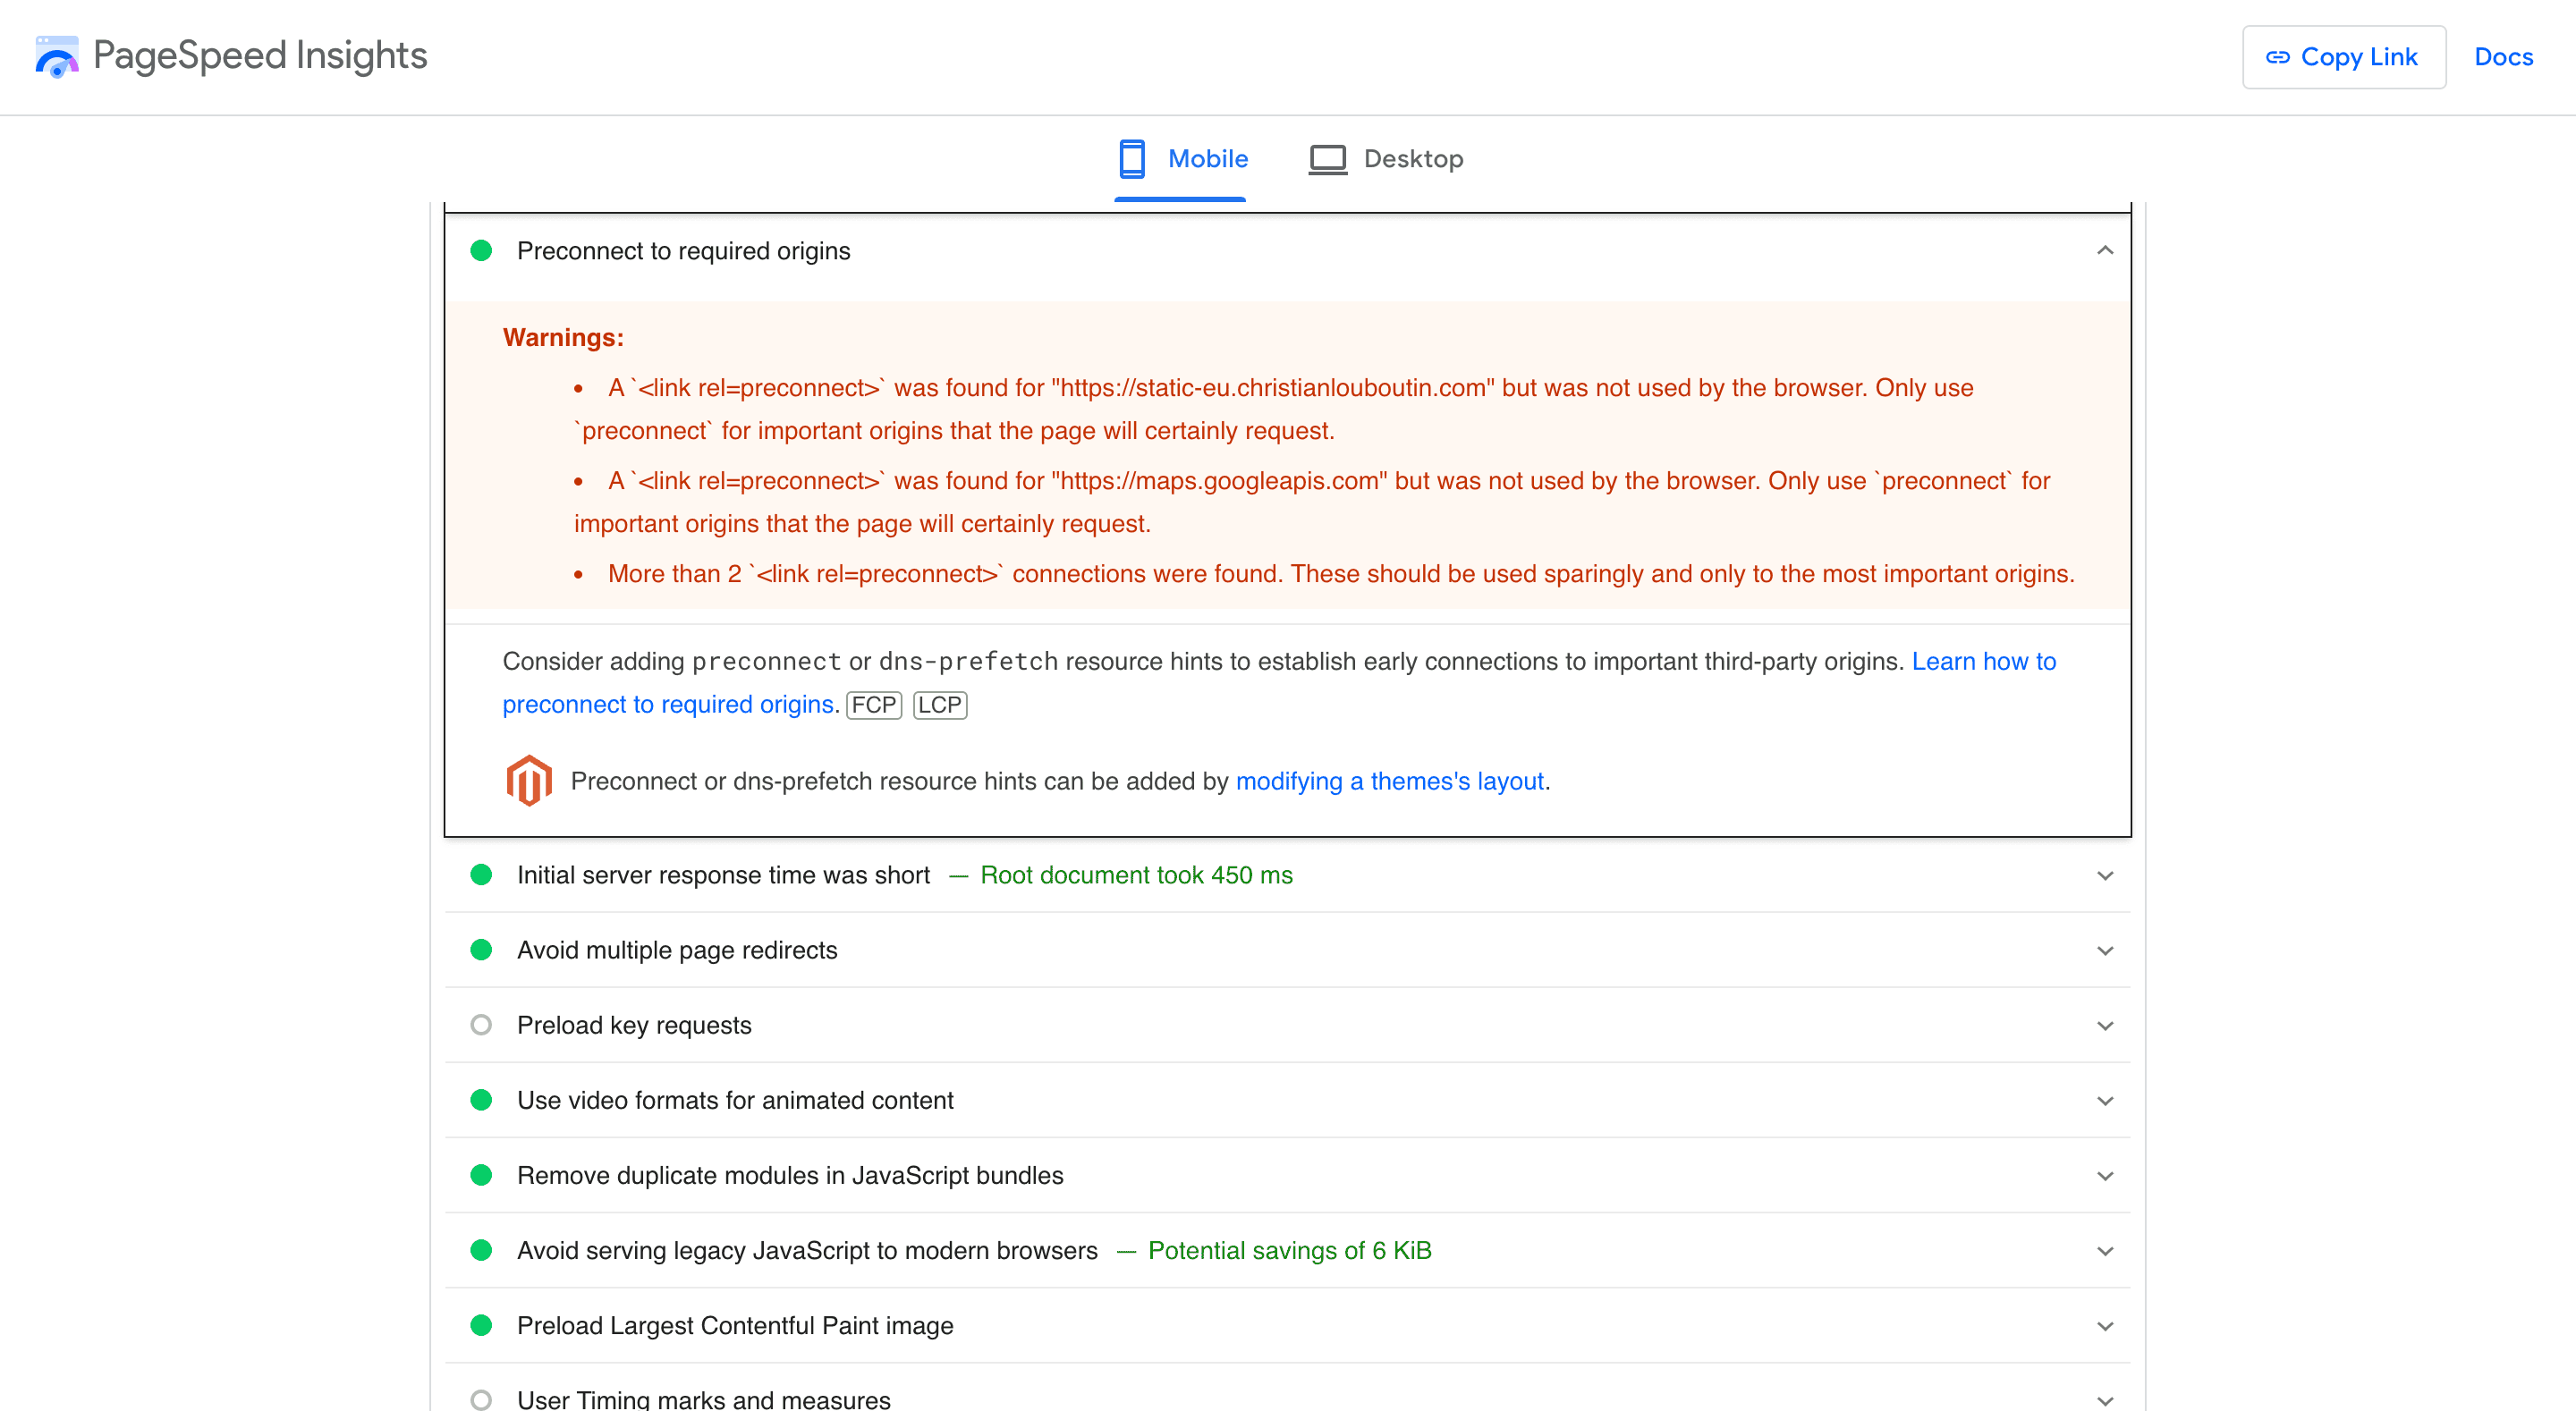This screenshot has width=2576, height=1411.
Task: Collapse the Preconnect to required origins section
Action: coord(2106,251)
